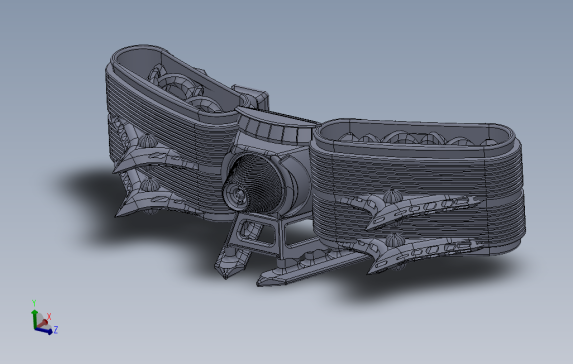573x364 pixels.
Task: Click the red X axis of the orientation triad
Action: pyautogui.click(x=42, y=323)
